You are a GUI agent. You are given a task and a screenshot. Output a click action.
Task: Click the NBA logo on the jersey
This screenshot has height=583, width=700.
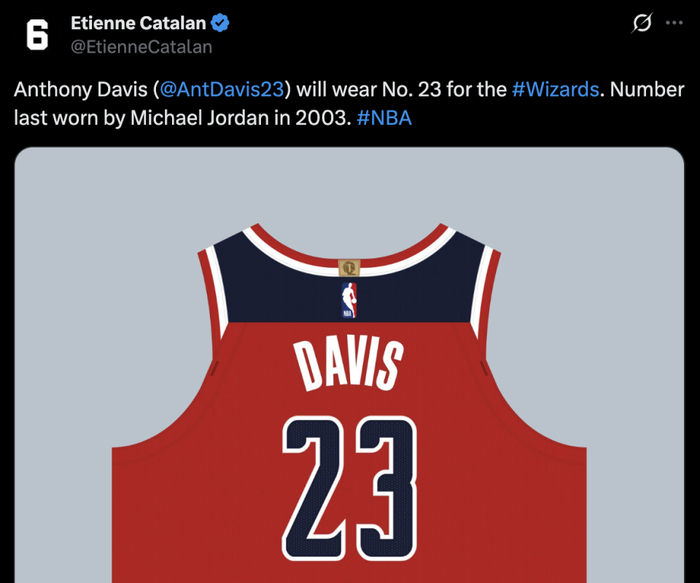pyautogui.click(x=349, y=300)
